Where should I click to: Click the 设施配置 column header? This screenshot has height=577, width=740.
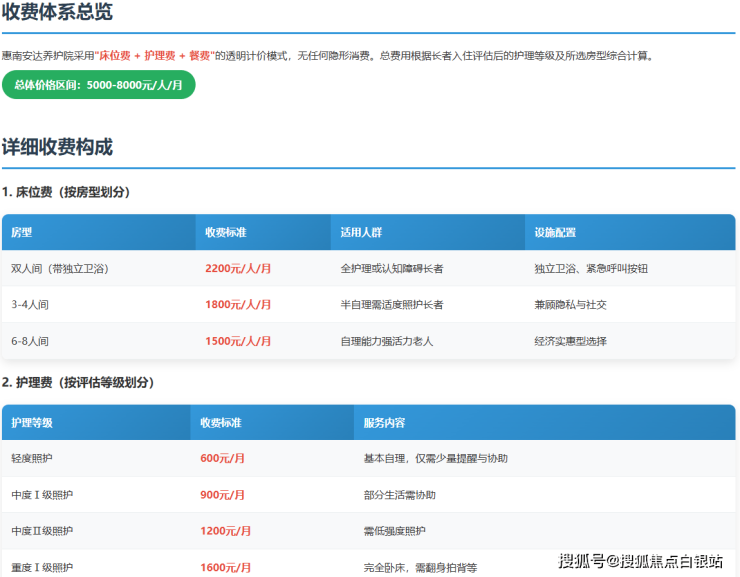point(555,232)
